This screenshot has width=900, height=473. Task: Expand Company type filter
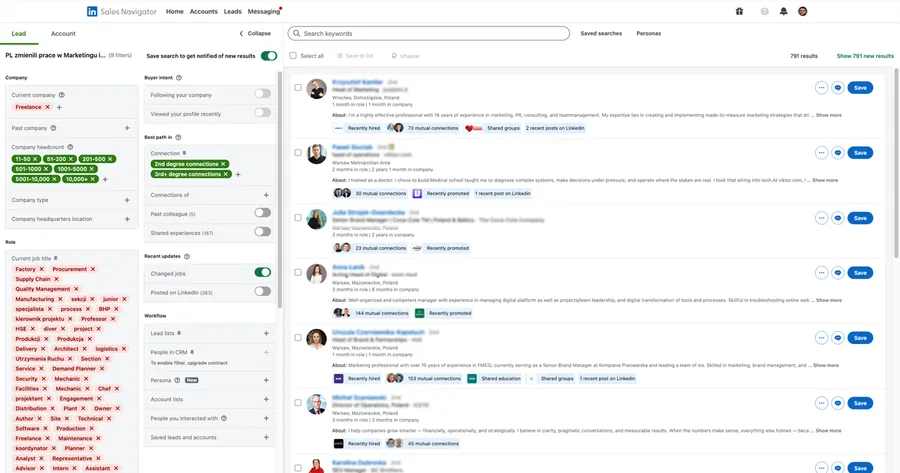coord(127,200)
